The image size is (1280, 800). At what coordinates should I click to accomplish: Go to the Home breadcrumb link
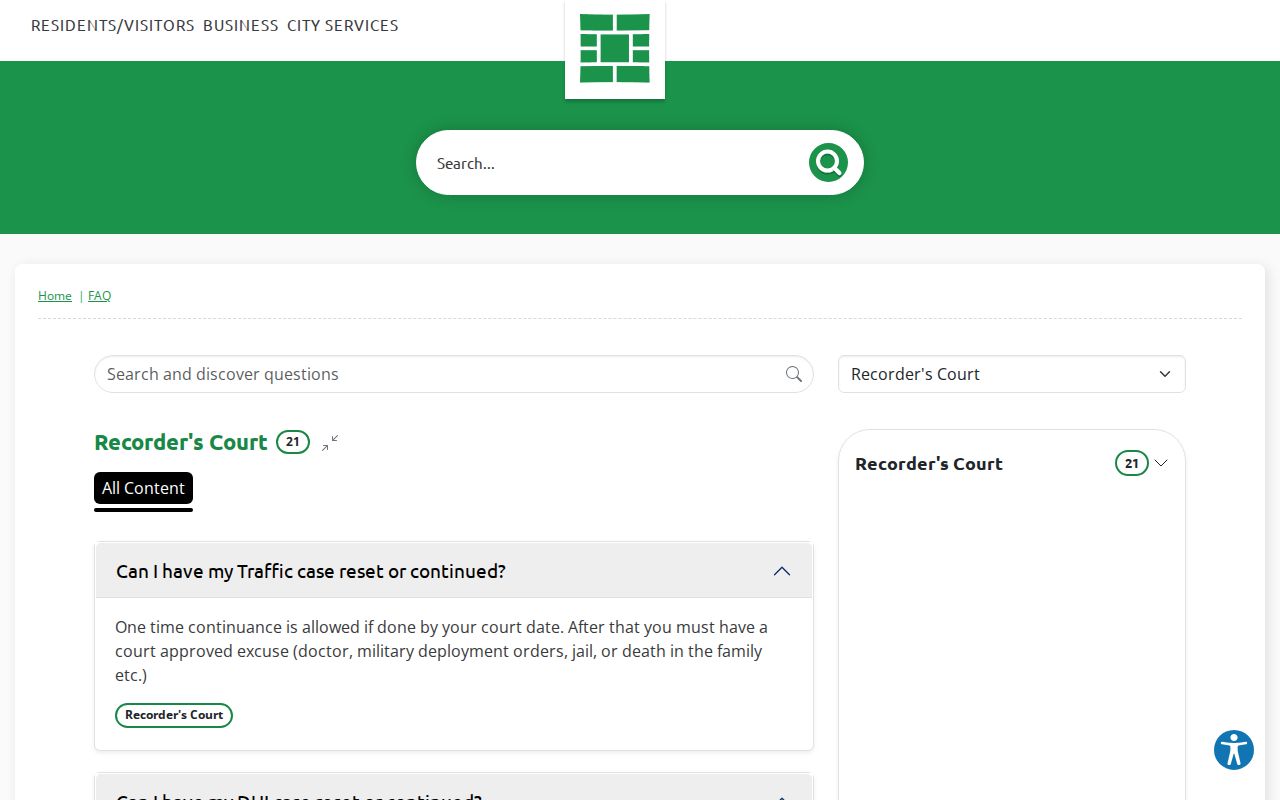click(55, 296)
